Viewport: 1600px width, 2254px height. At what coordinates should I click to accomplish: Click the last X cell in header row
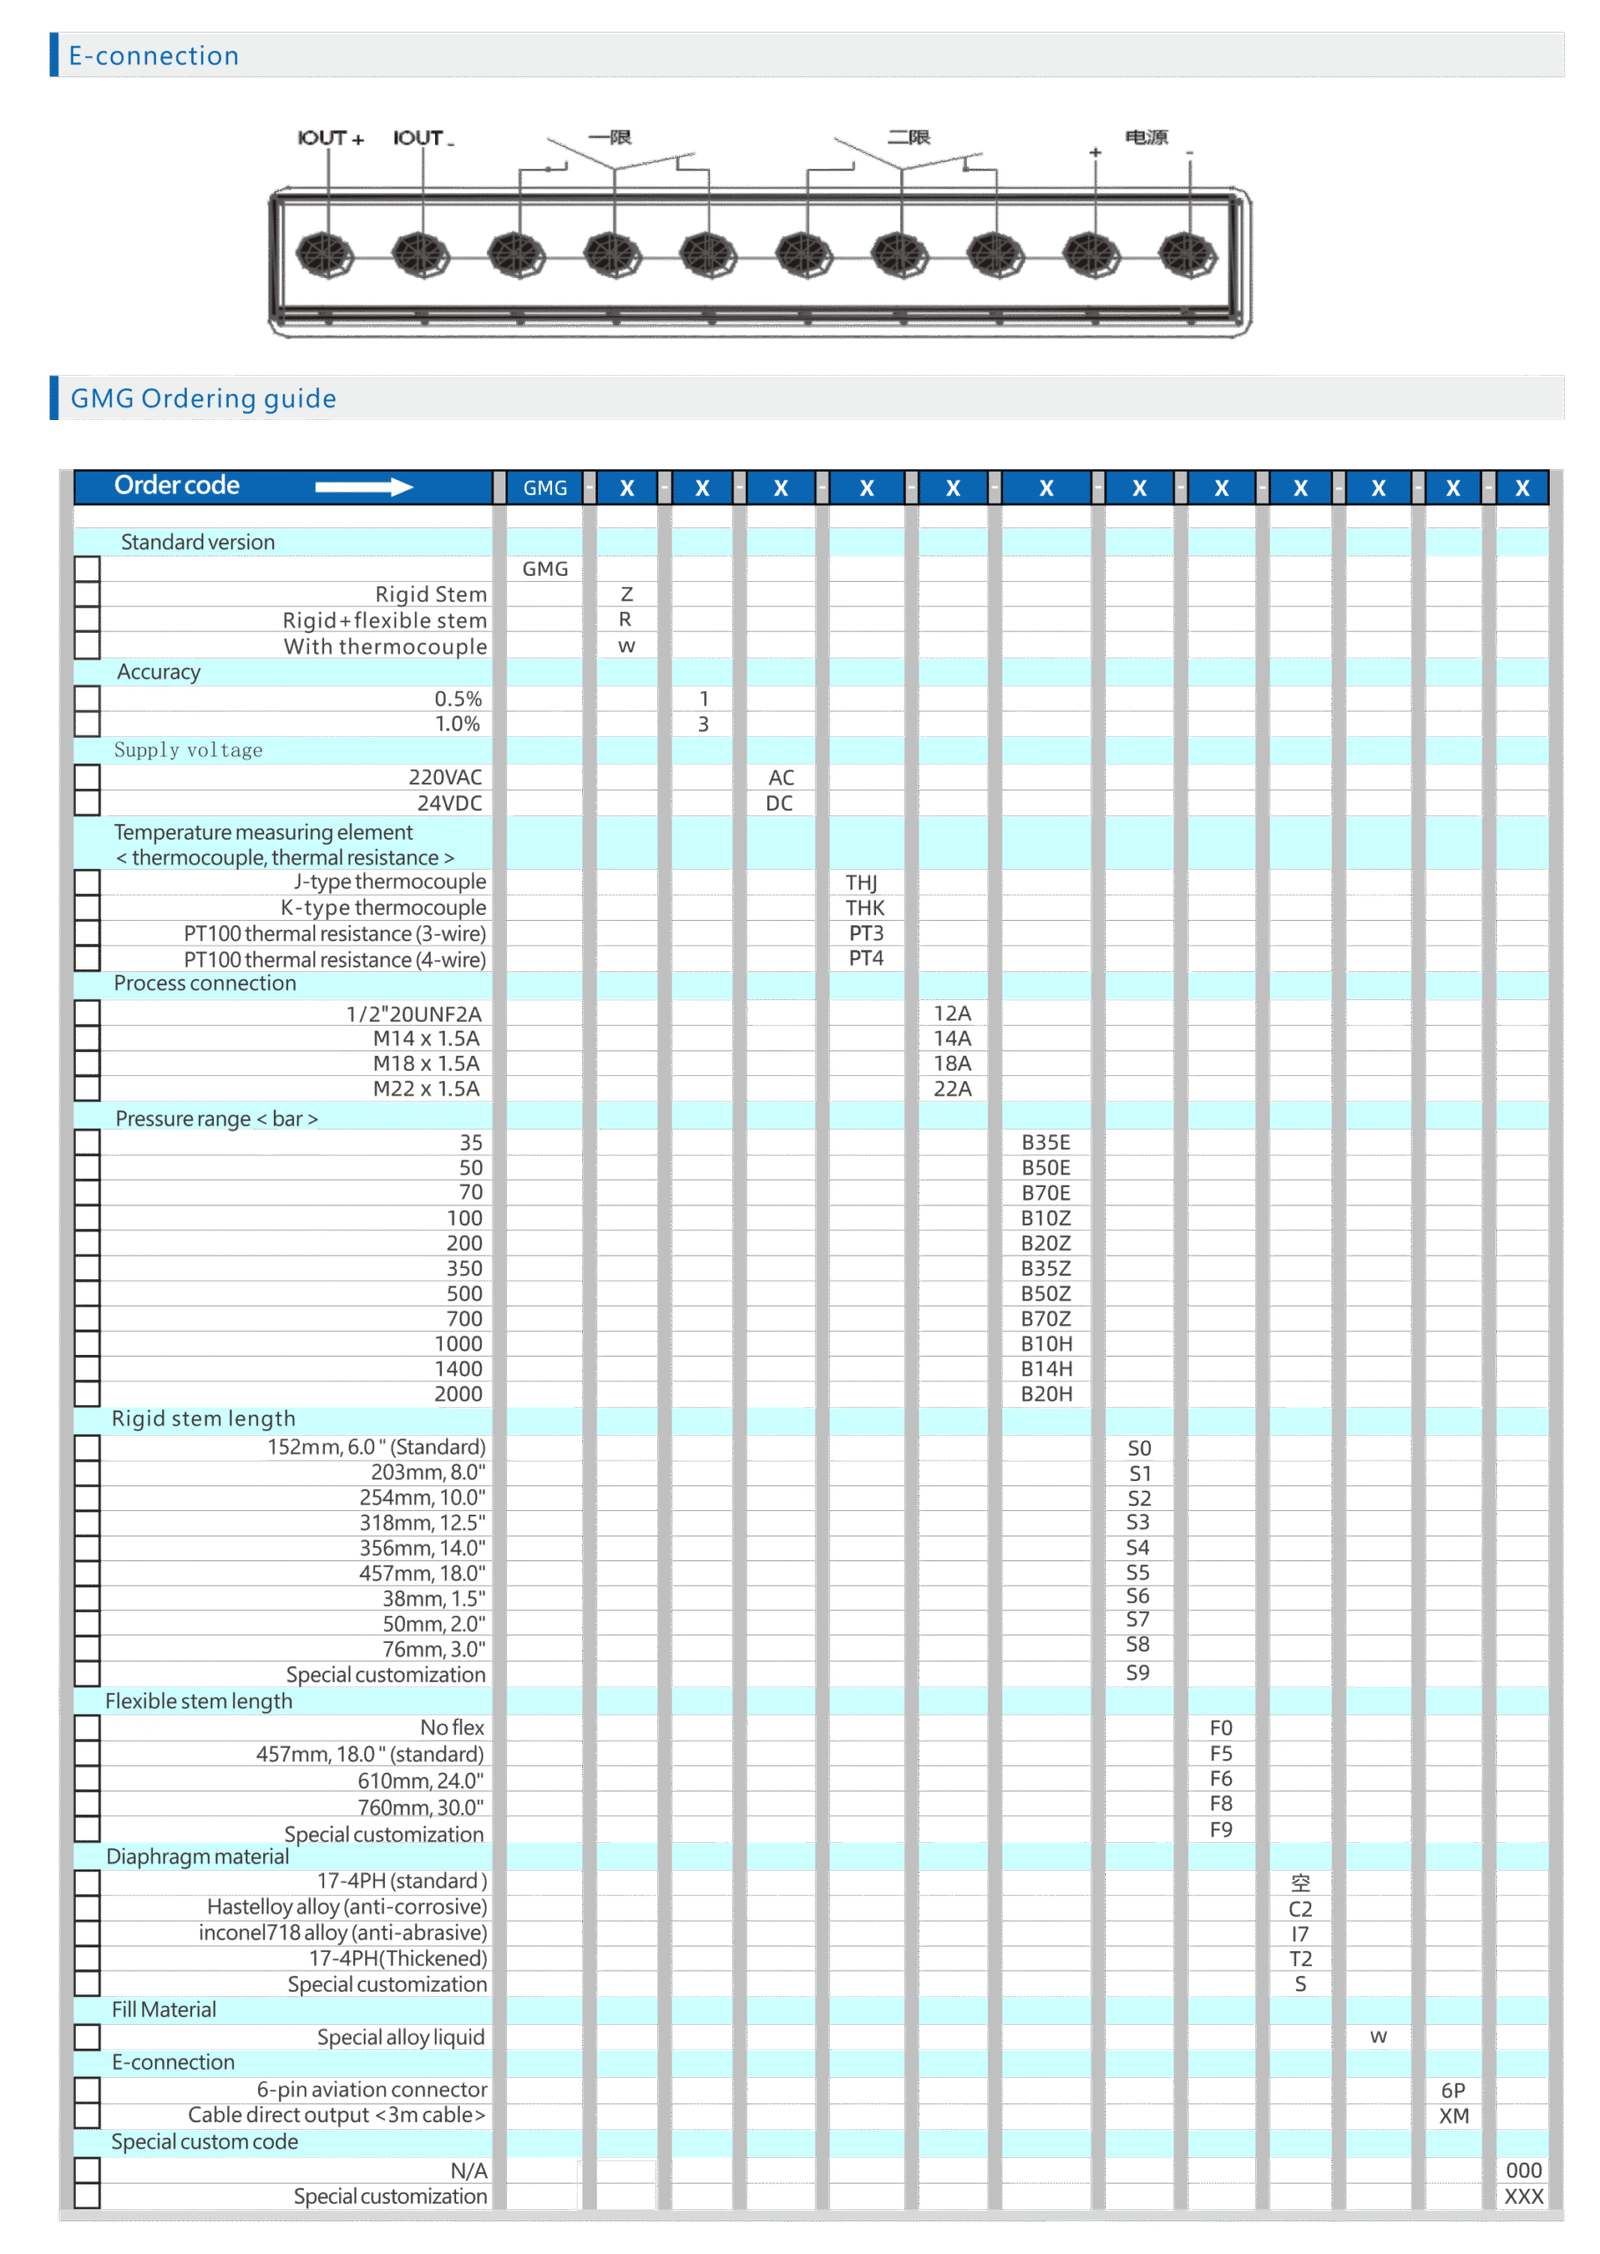click(1522, 488)
